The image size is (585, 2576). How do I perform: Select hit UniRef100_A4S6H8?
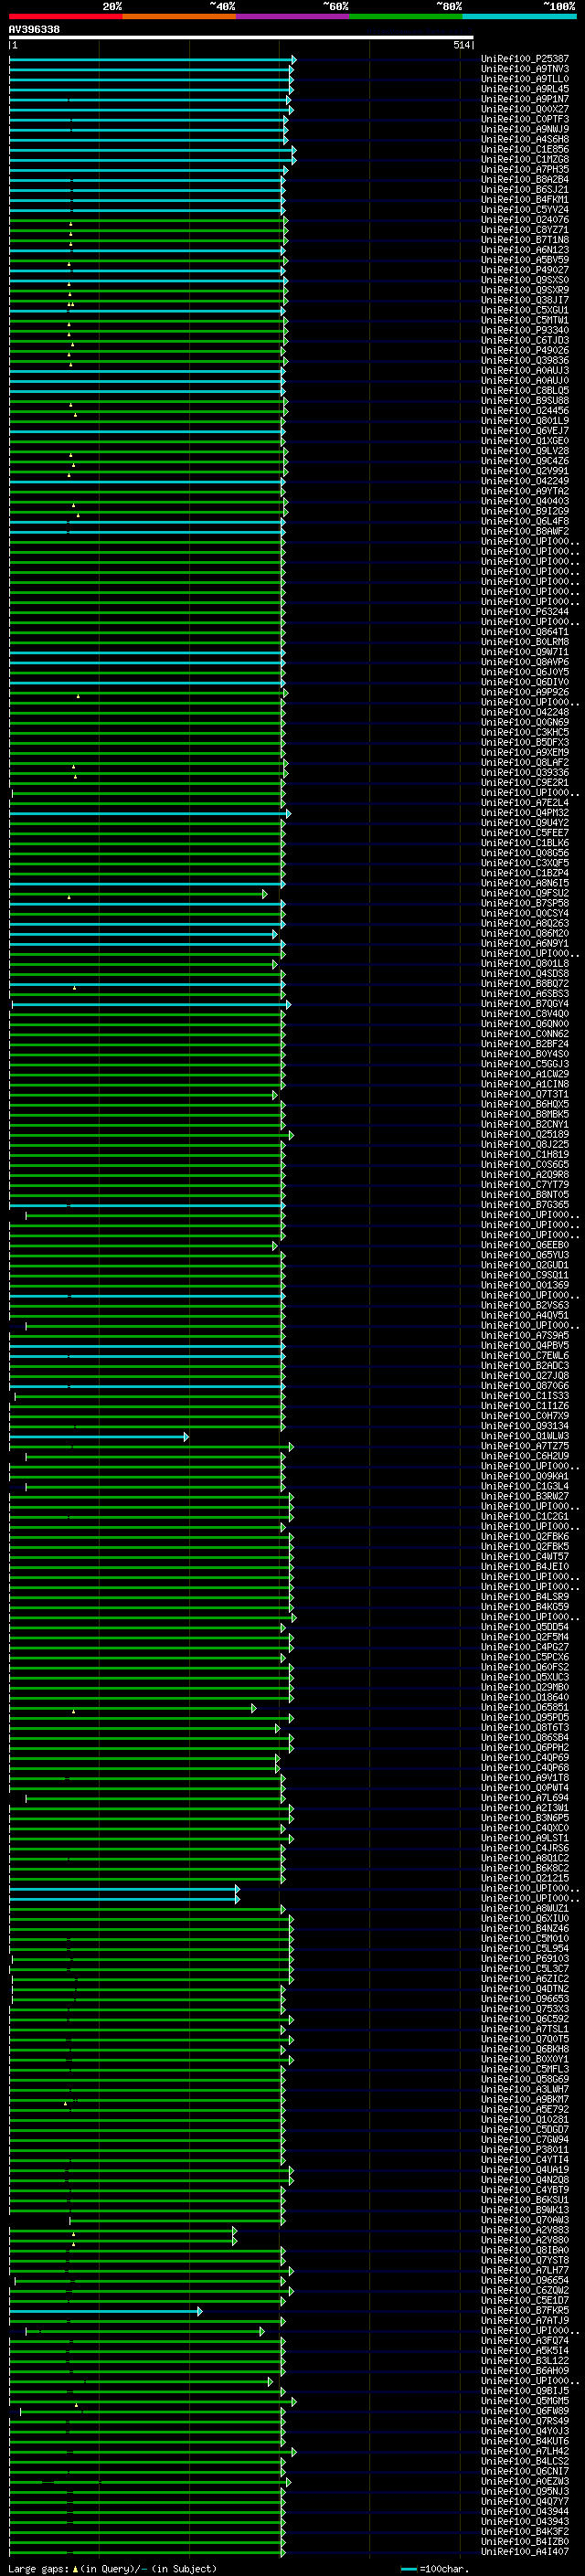pyautogui.click(x=525, y=139)
